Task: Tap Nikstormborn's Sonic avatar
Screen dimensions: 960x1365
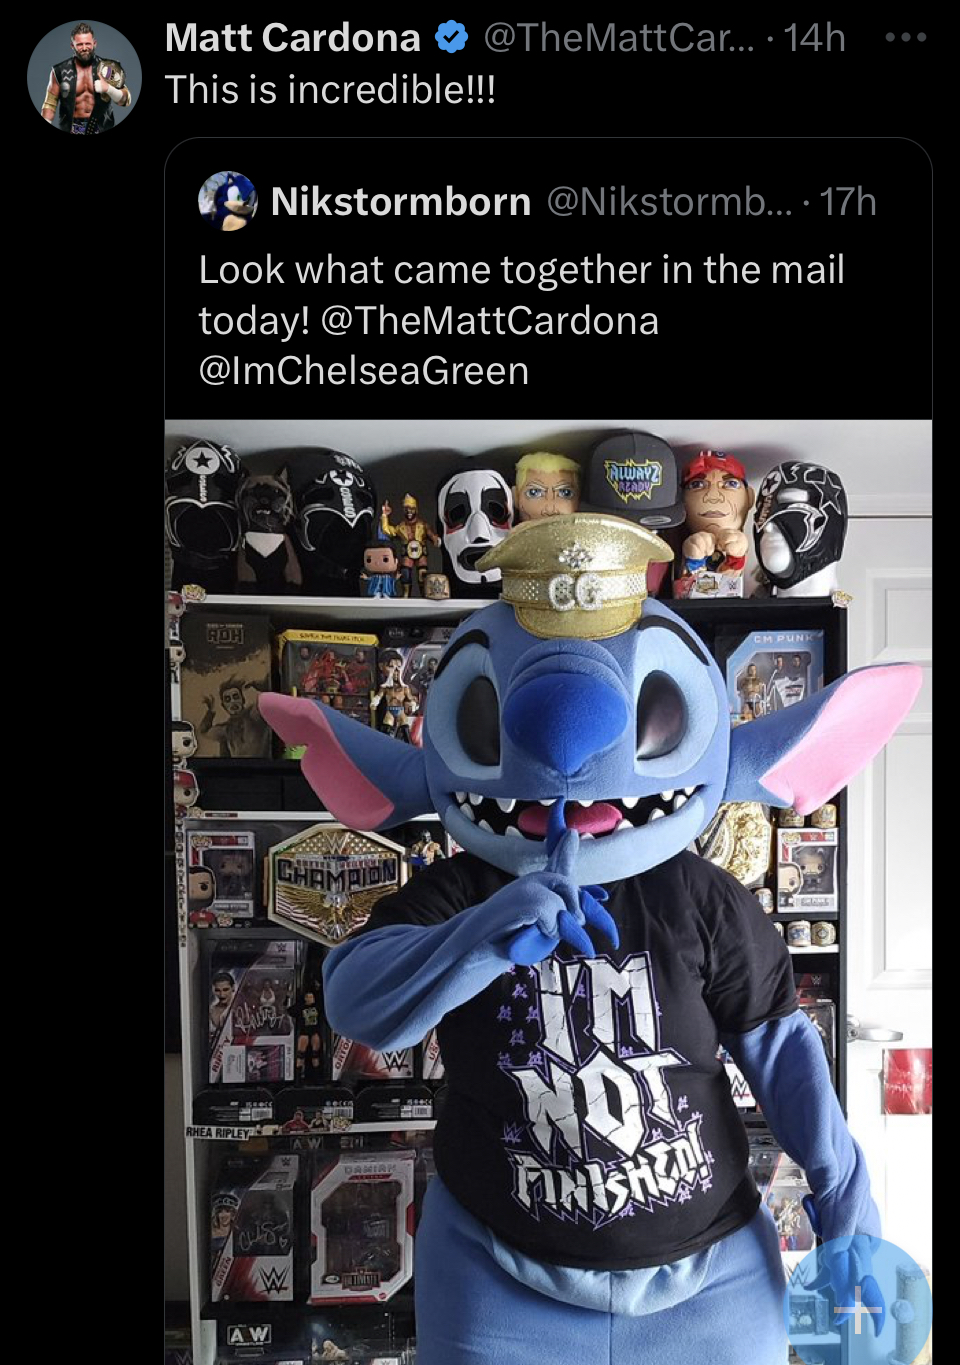Action: 228,201
